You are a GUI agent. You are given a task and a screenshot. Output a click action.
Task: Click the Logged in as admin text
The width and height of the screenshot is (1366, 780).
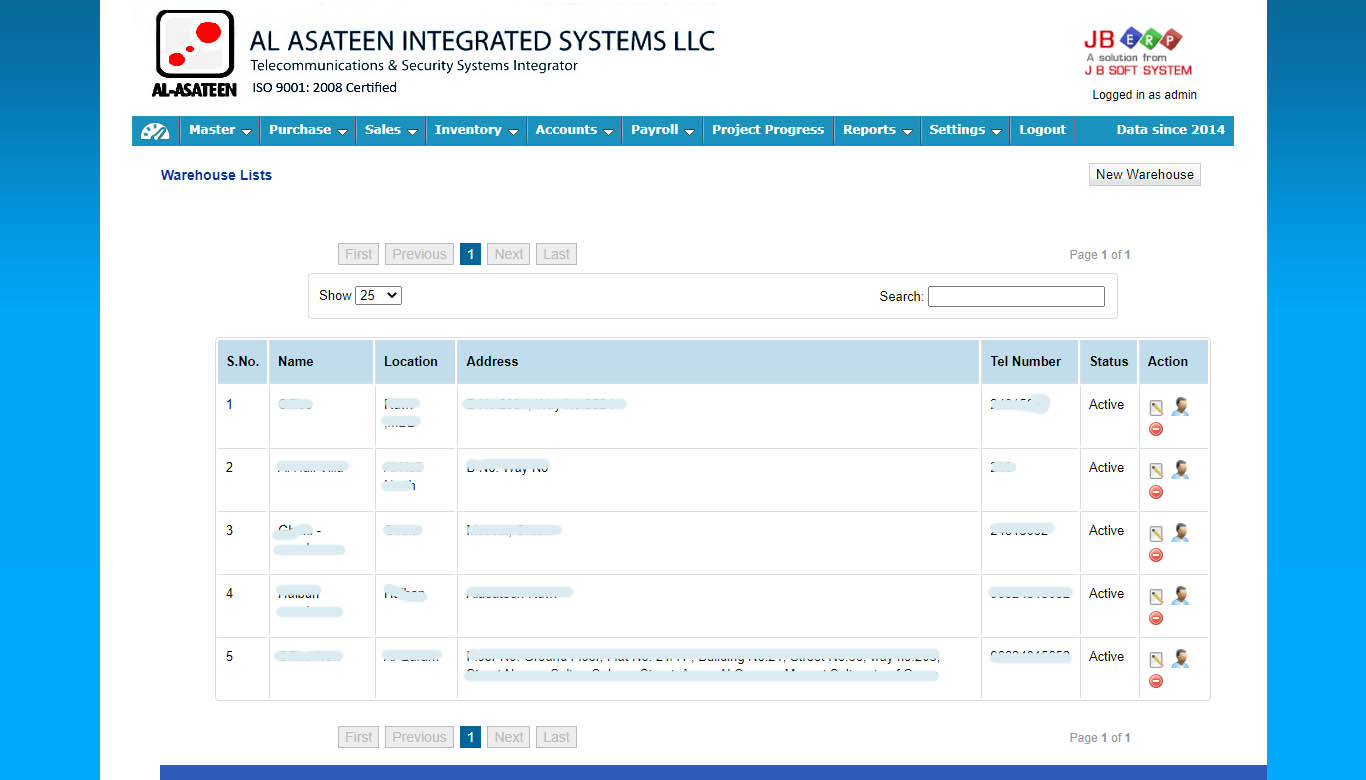1144,95
